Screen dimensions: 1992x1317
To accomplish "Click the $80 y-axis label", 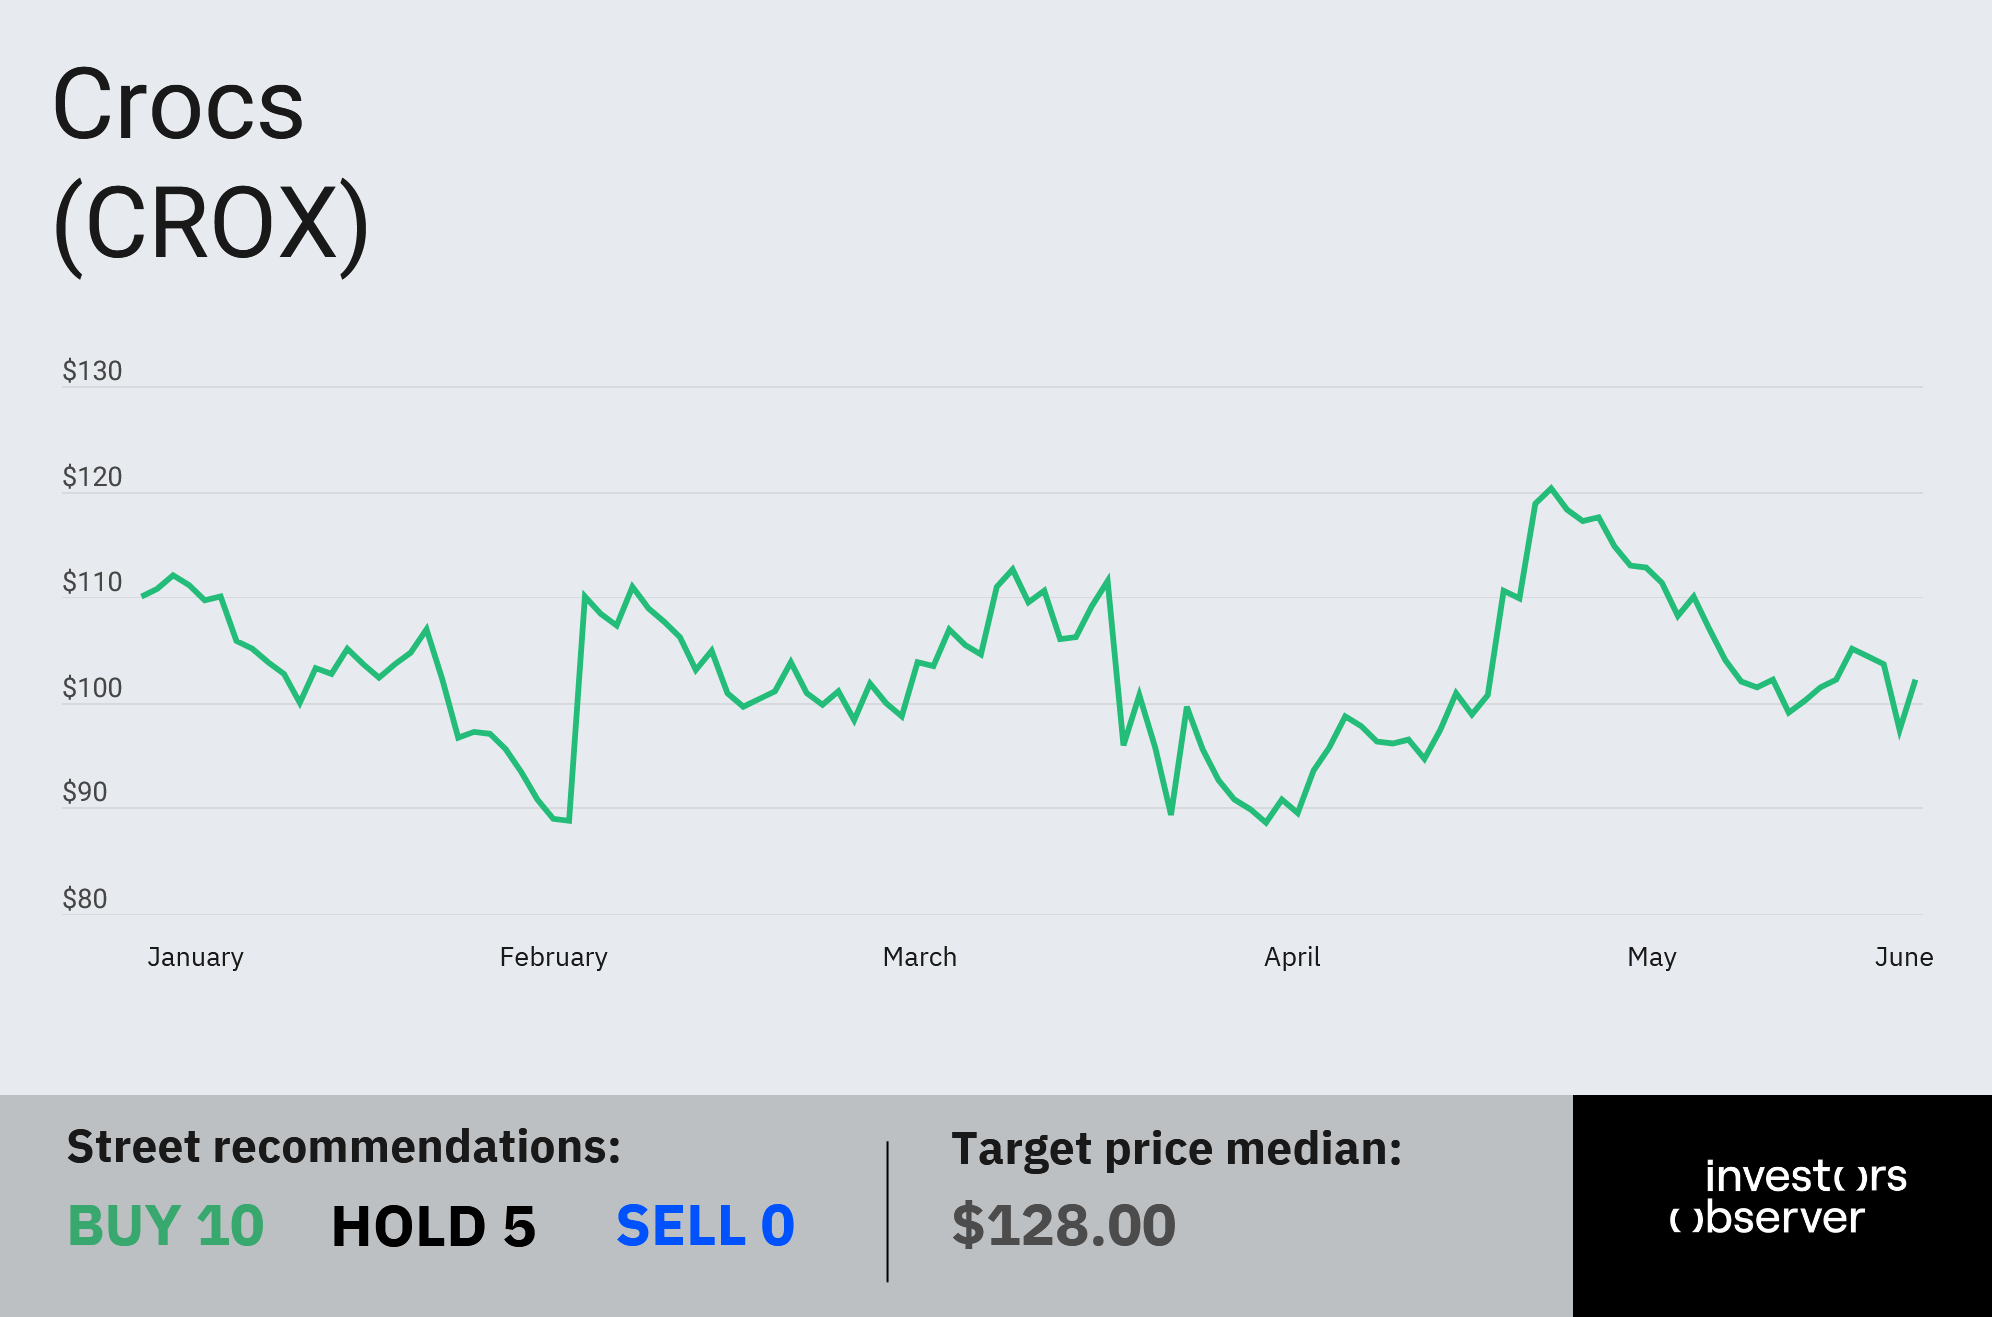I will (x=84, y=899).
